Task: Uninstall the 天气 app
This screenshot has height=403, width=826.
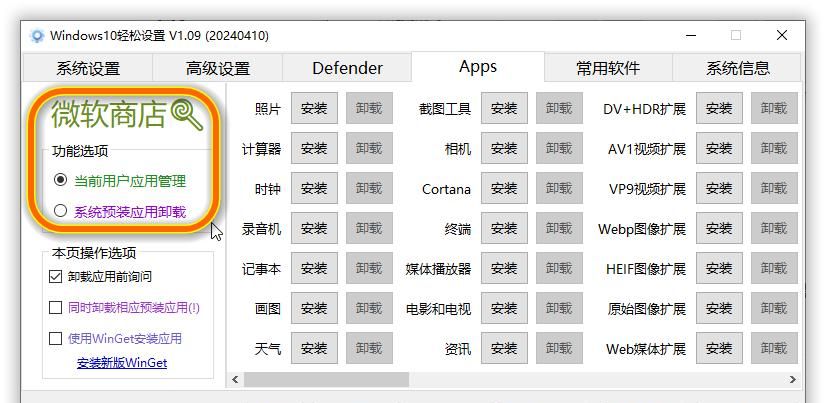Action: coord(369,348)
